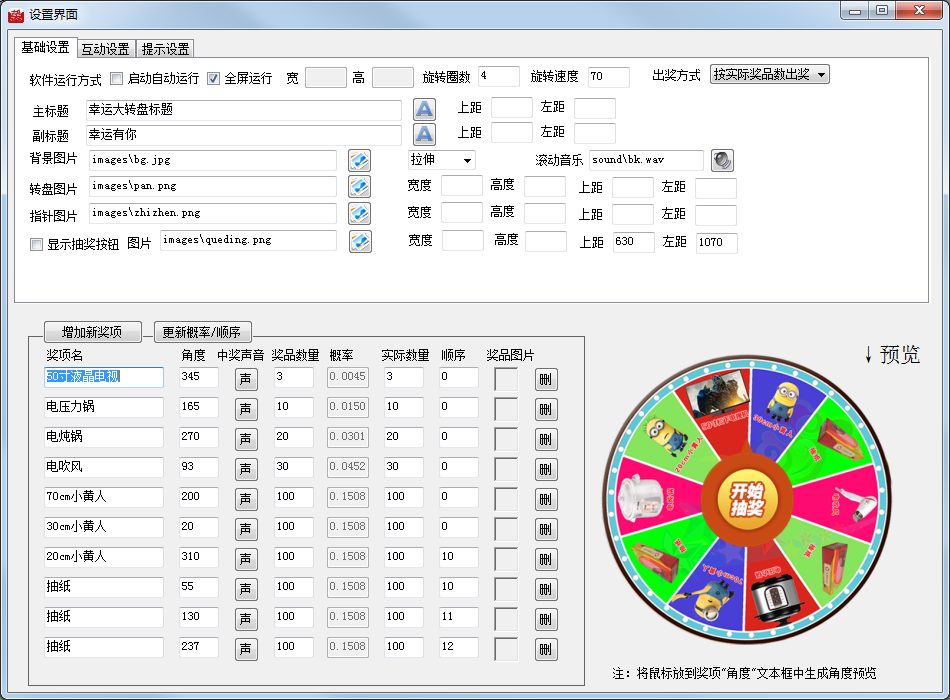
Task: Browse for the lottery button image queding.png
Action: (x=360, y=241)
